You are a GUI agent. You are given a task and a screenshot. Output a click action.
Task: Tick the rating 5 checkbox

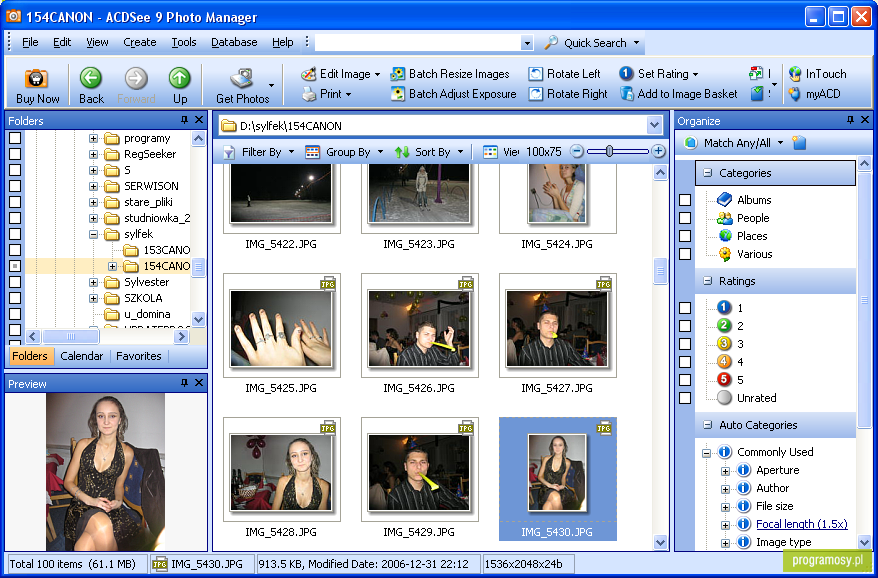pyautogui.click(x=685, y=380)
